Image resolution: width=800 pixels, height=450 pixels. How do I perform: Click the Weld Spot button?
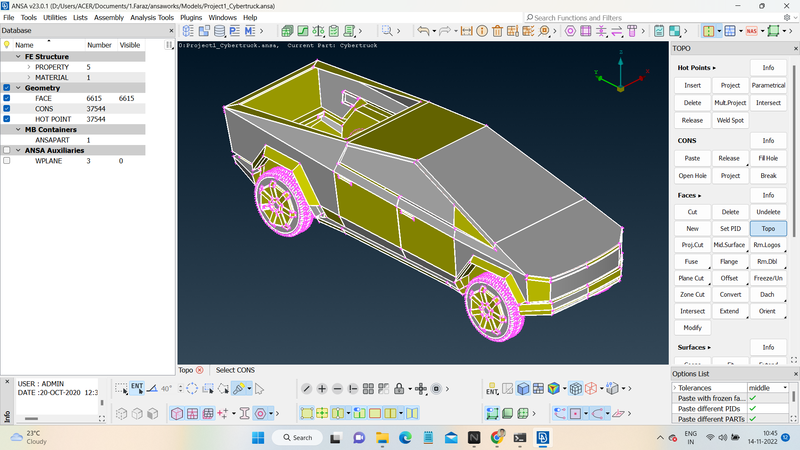[x=730, y=120]
